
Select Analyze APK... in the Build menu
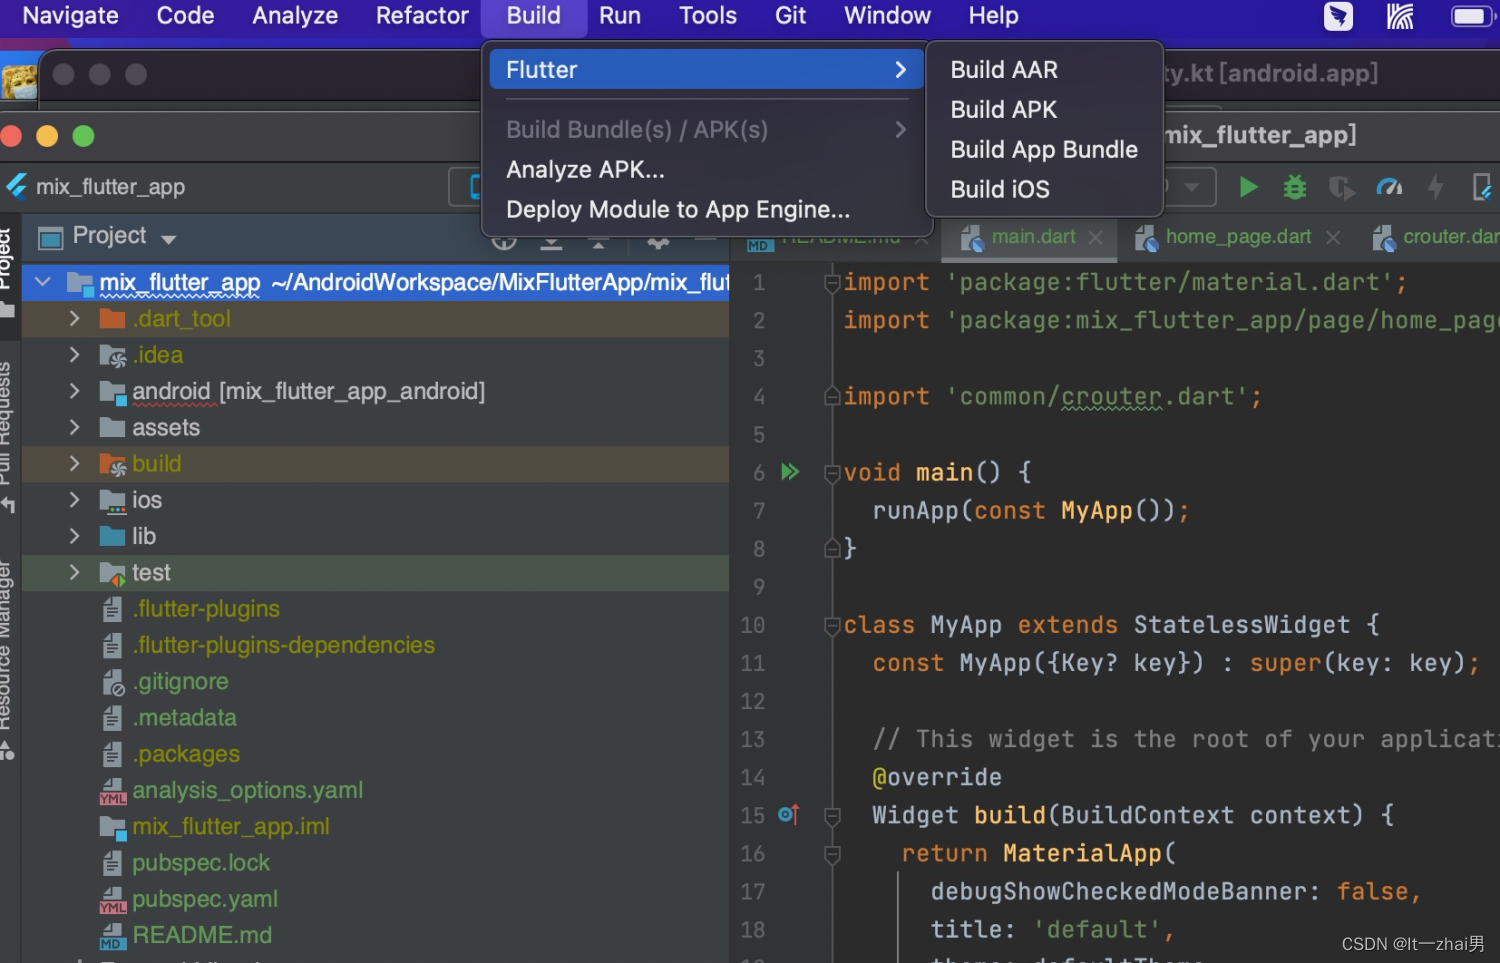pos(705,170)
